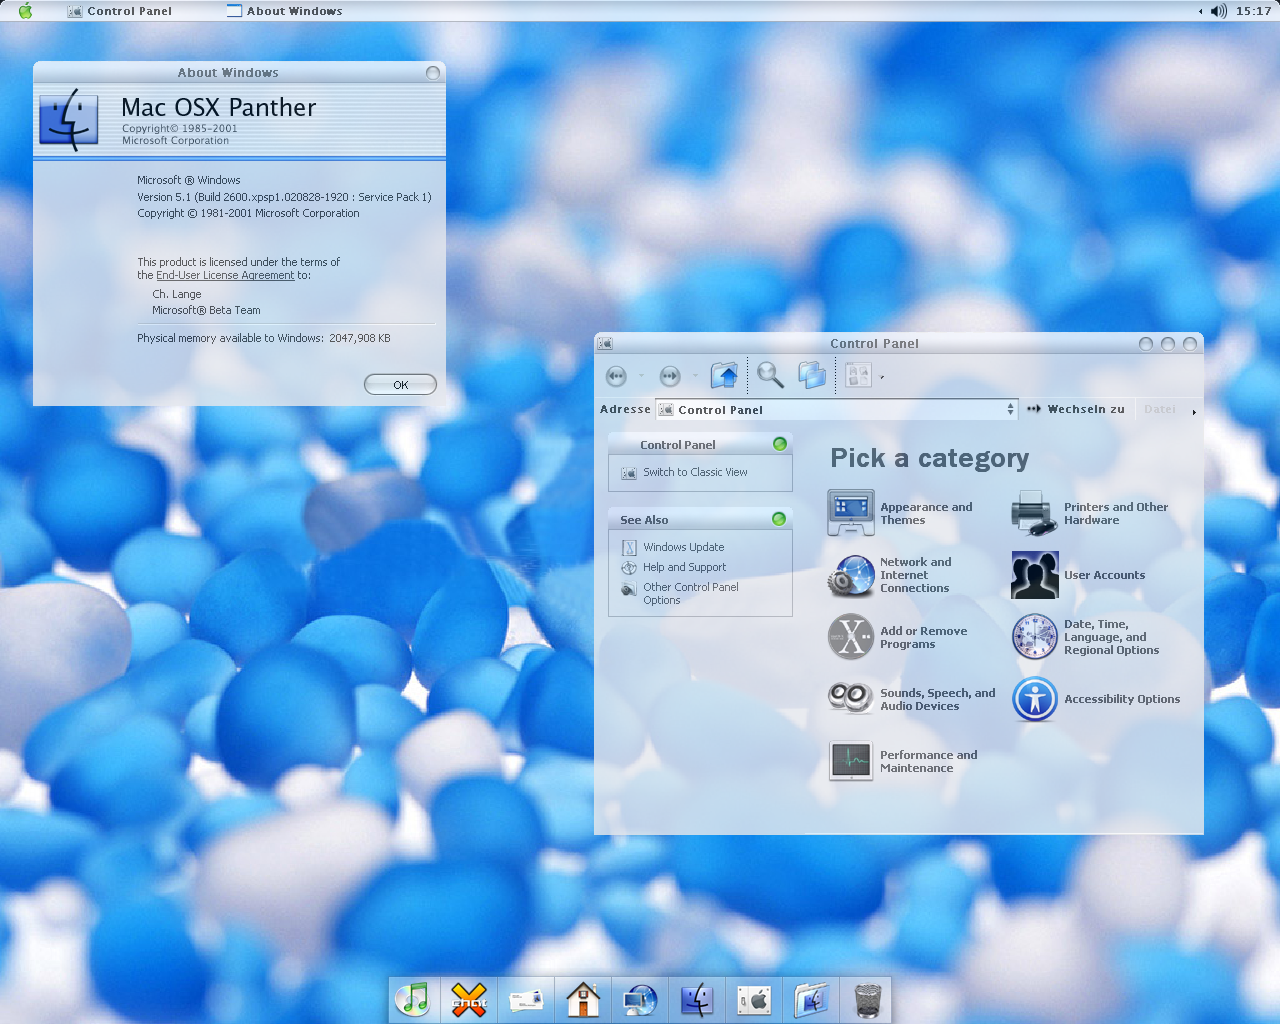1280x1024 pixels.
Task: Expand the address bar dropdown
Action: coord(1010,409)
